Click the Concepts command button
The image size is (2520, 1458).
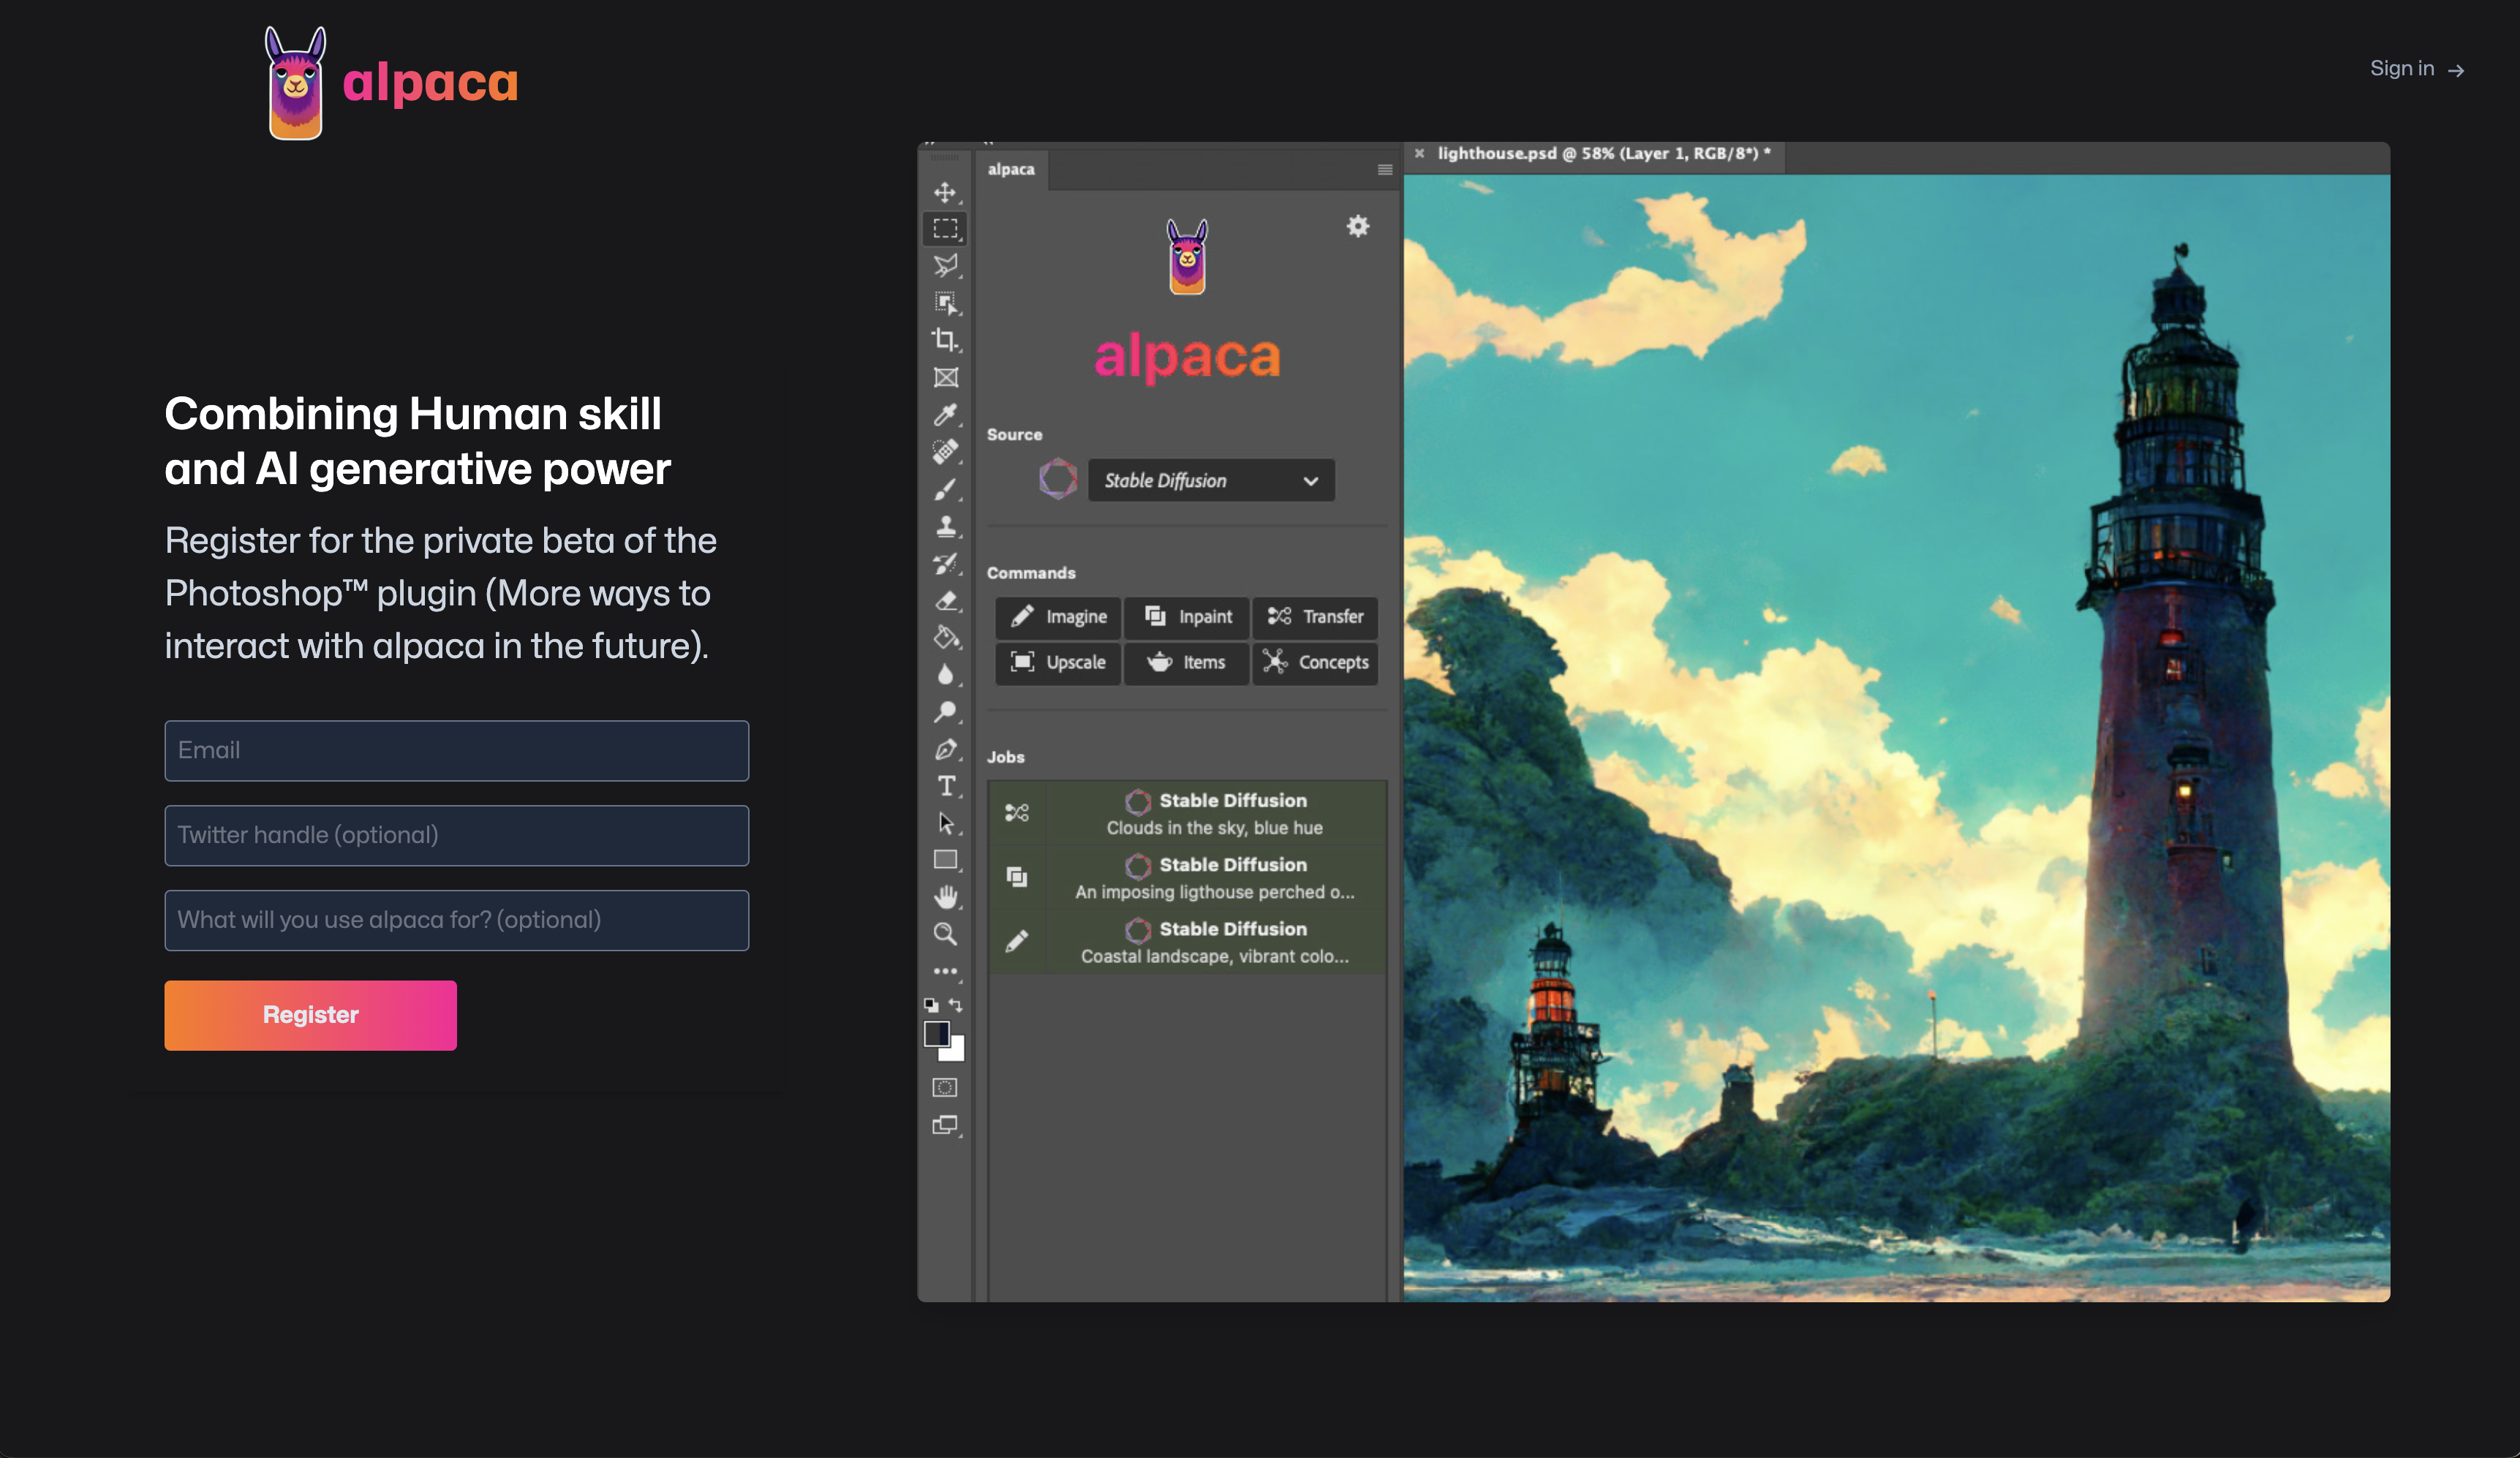click(x=1315, y=663)
